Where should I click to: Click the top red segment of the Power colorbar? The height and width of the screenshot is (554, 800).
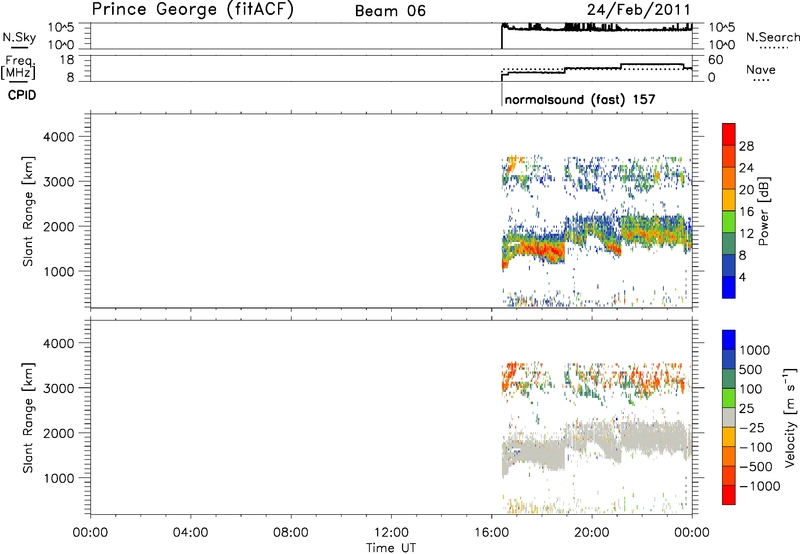tap(729, 134)
